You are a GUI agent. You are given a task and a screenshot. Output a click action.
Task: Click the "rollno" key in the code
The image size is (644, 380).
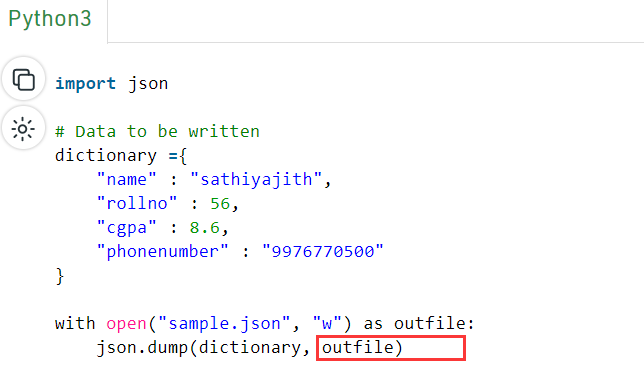pyautogui.click(x=137, y=203)
